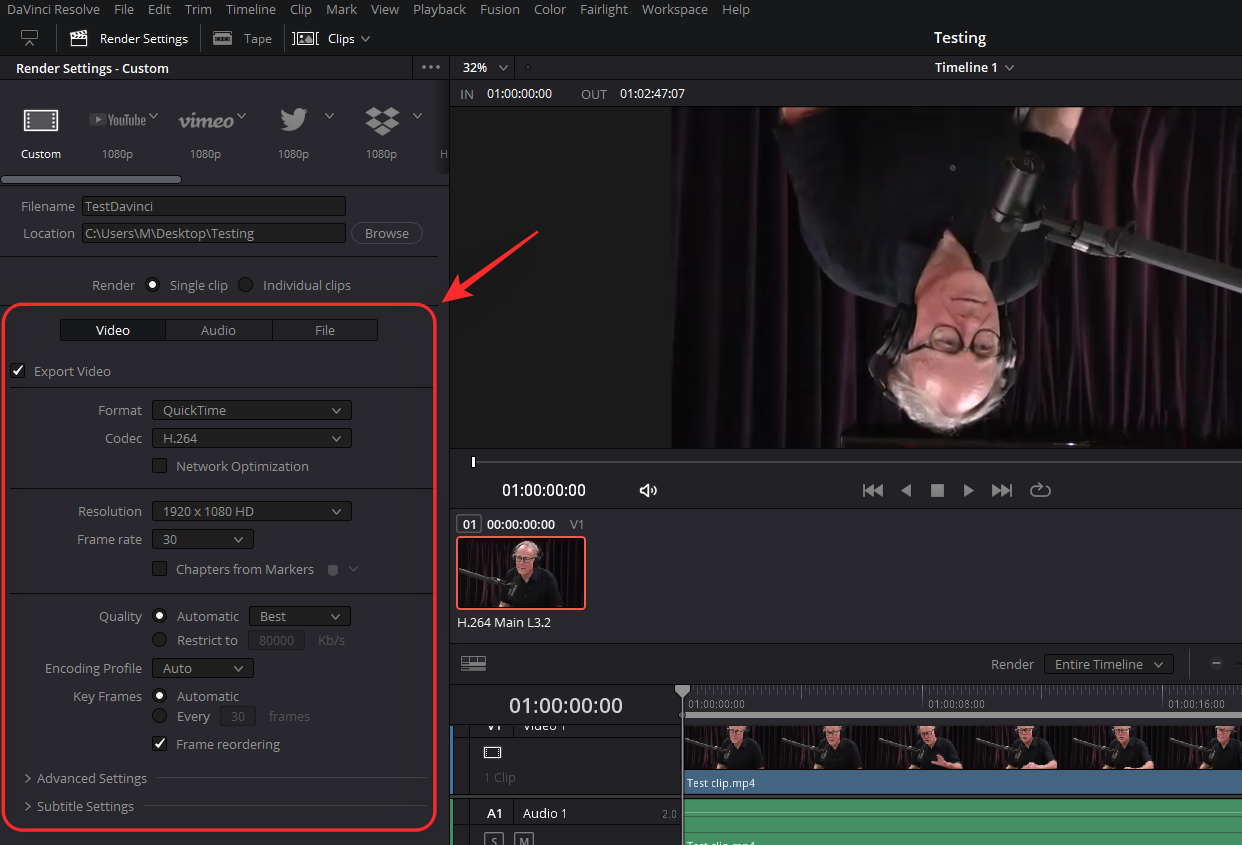This screenshot has height=845, width=1242.
Task: Click the Browse button for location
Action: 387,233
